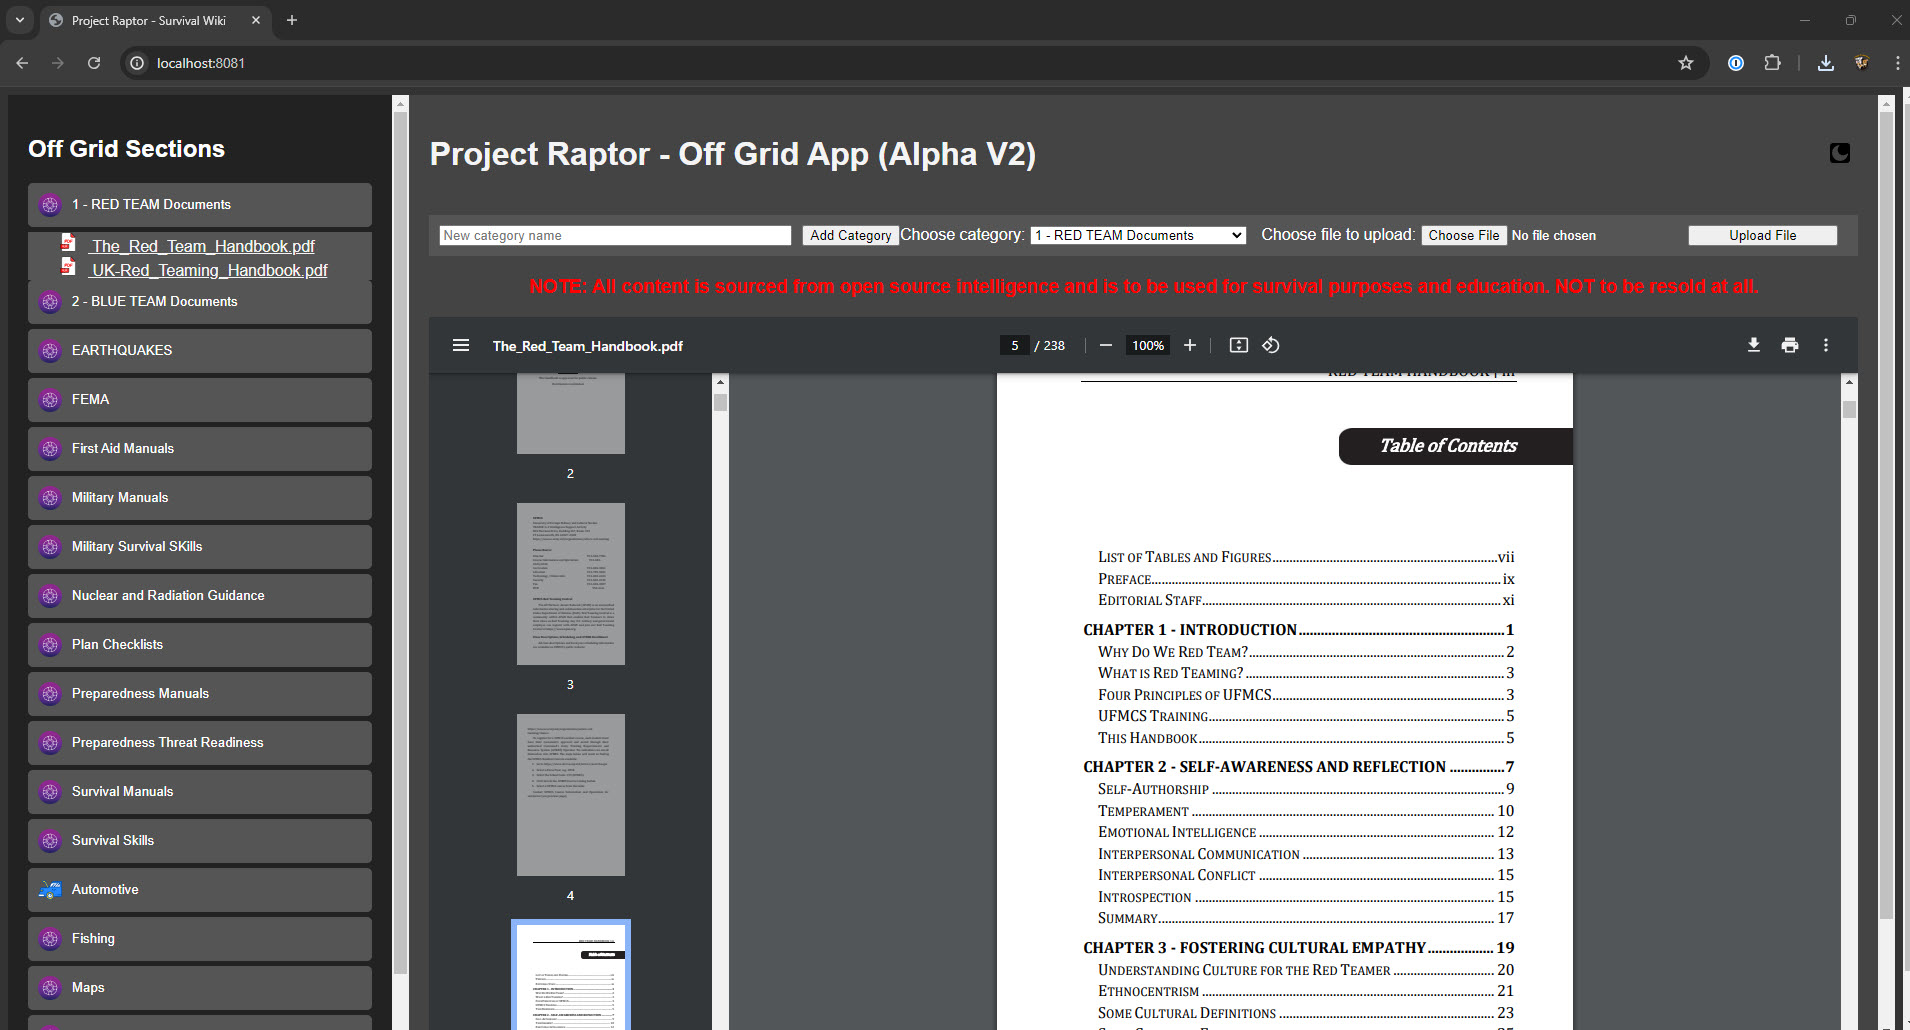Click the 100% zoom level field
The width and height of the screenshot is (1910, 1030).
1148,345
